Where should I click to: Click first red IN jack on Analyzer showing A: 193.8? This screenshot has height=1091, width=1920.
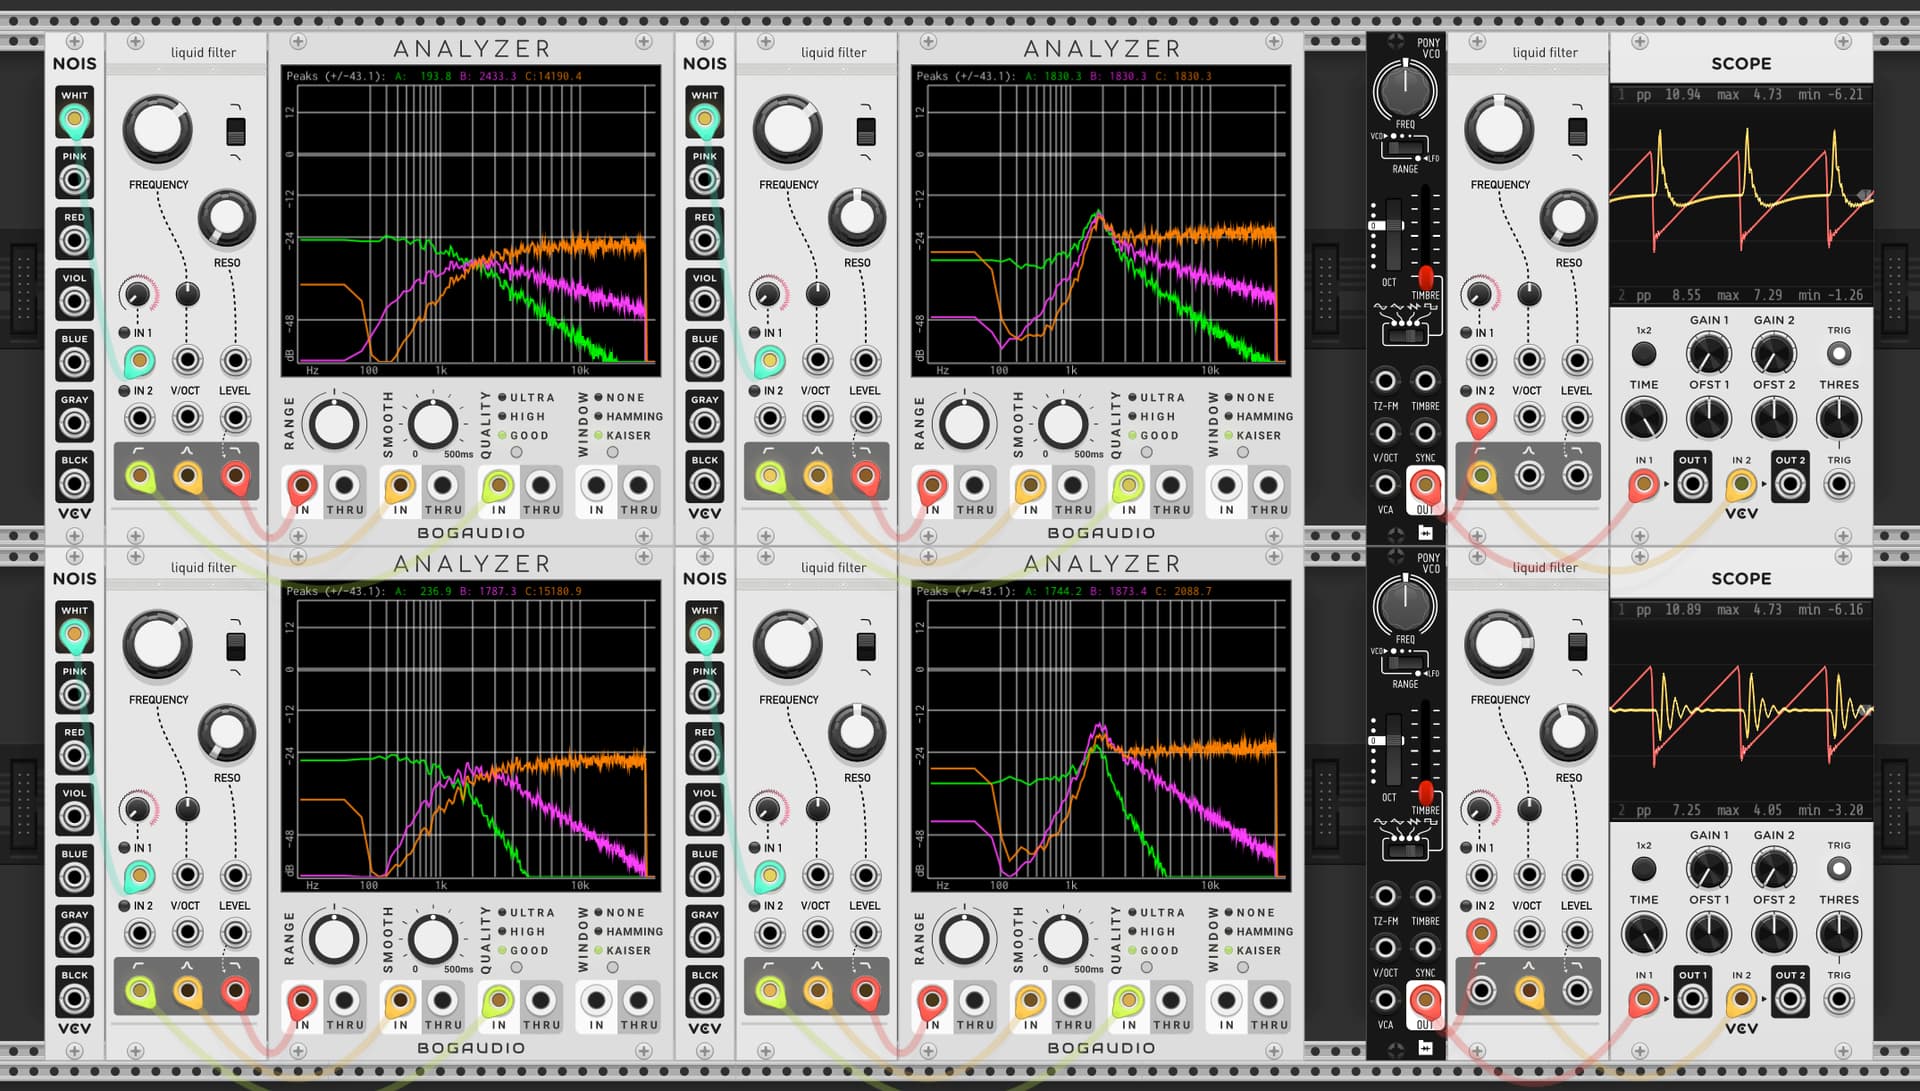pos(302,487)
